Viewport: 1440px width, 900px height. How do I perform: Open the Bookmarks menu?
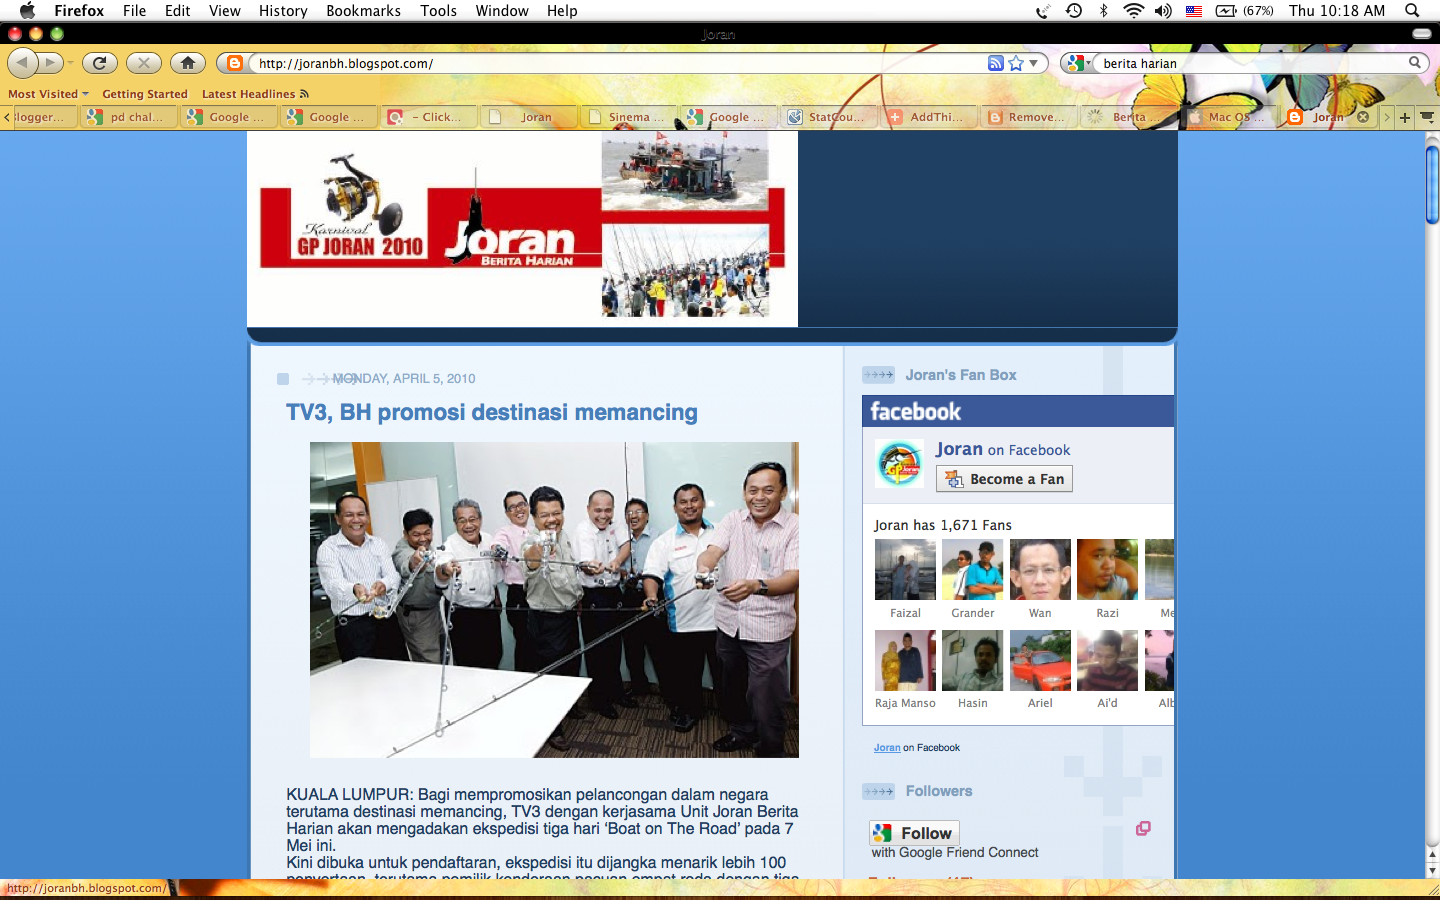tap(363, 10)
